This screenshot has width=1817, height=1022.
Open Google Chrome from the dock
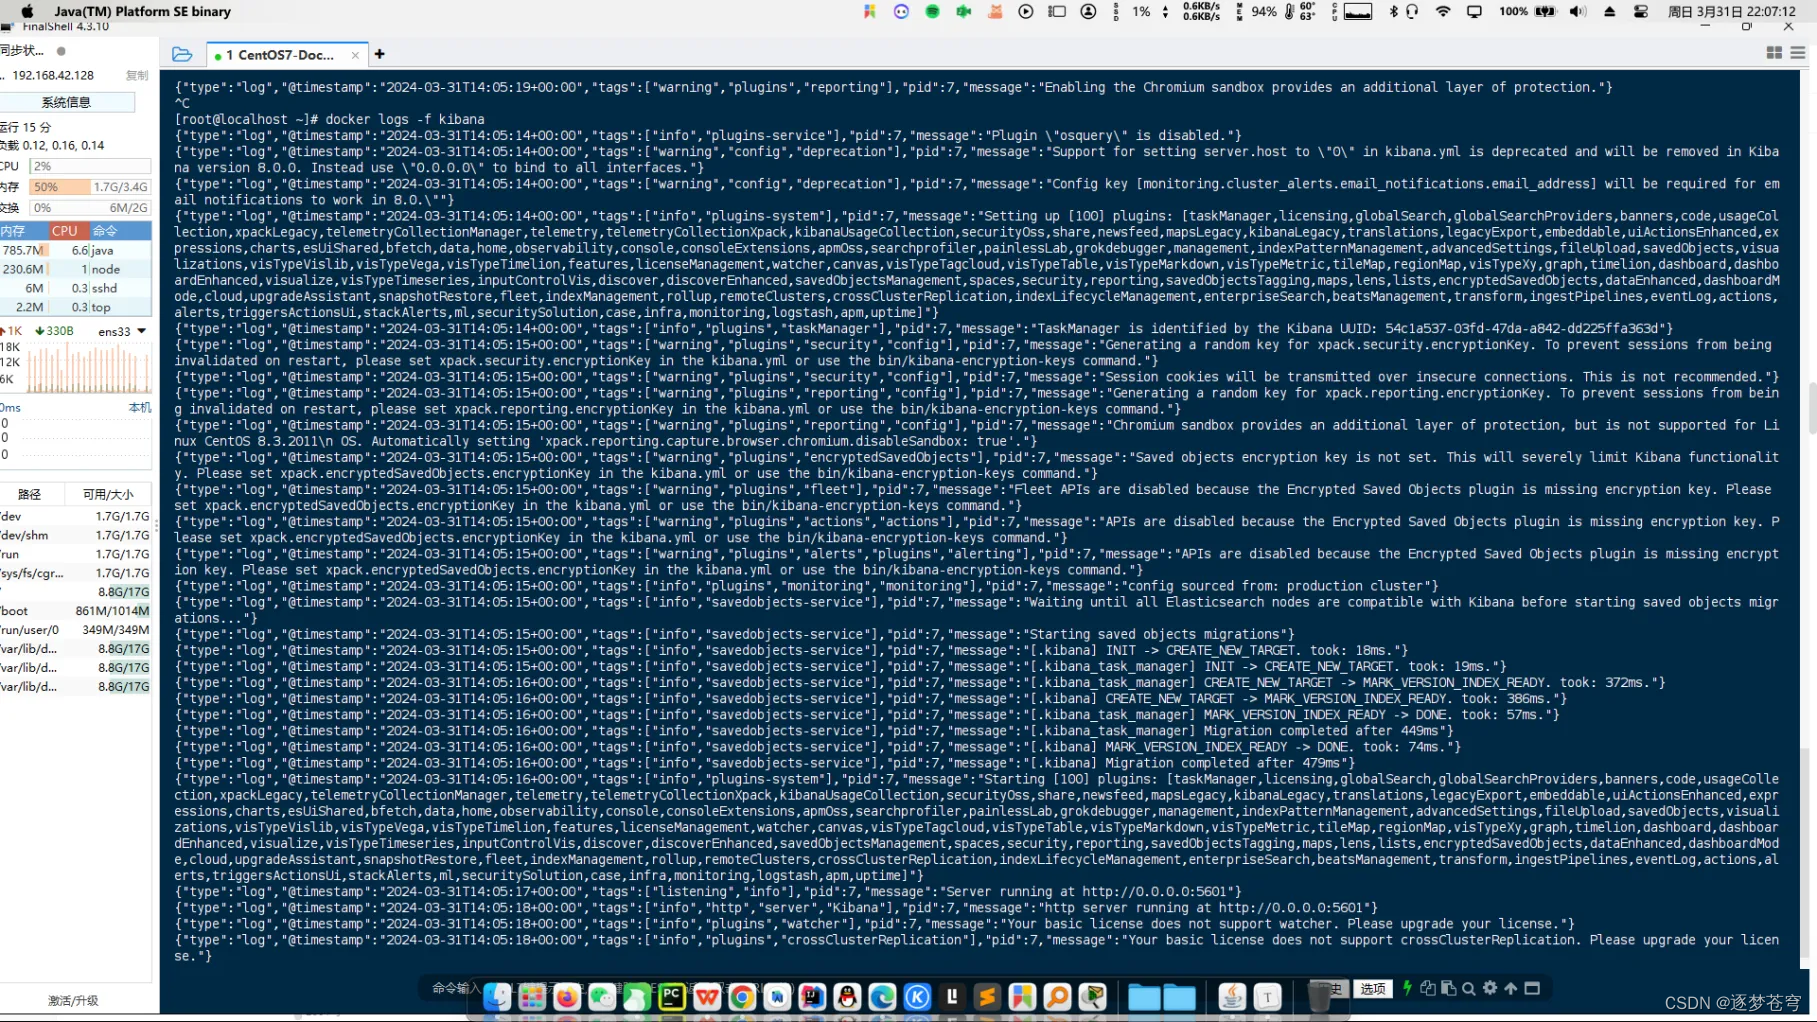point(742,996)
